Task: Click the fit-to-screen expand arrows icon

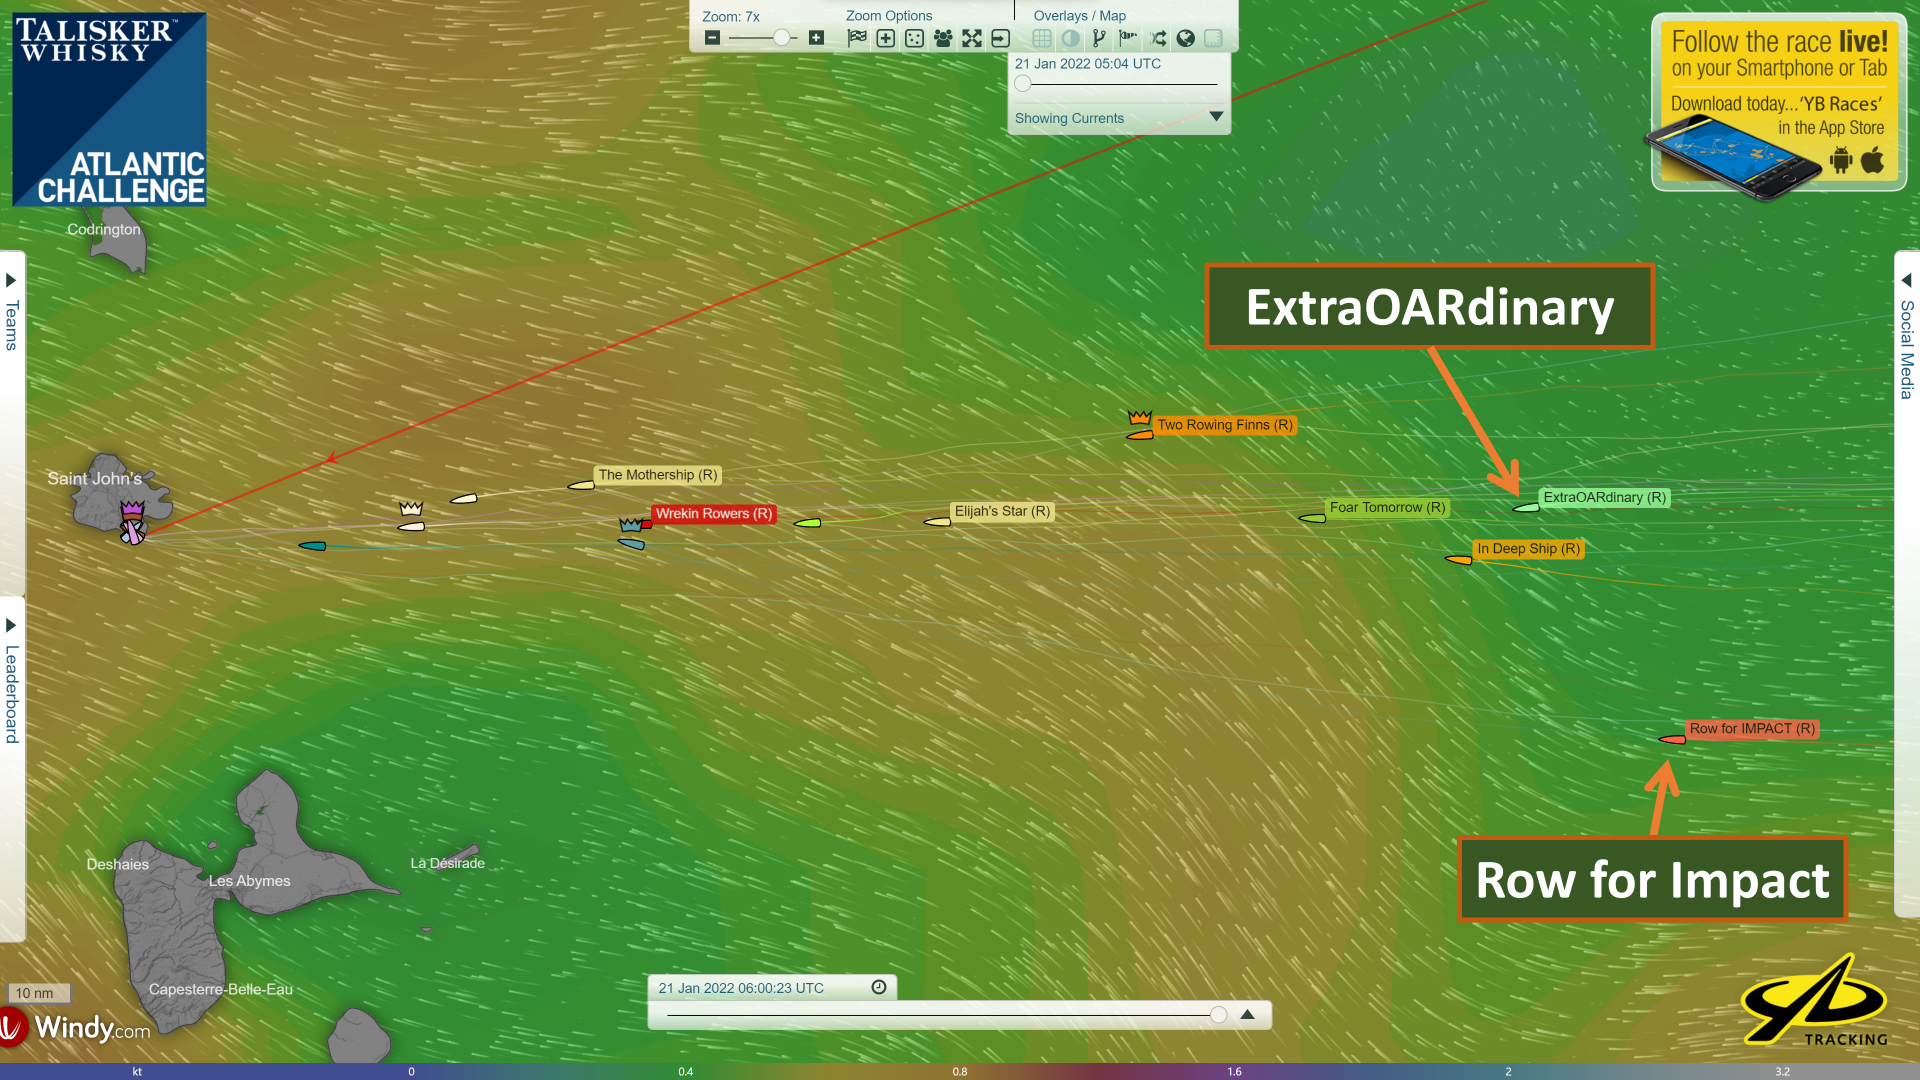Action: 972,38
